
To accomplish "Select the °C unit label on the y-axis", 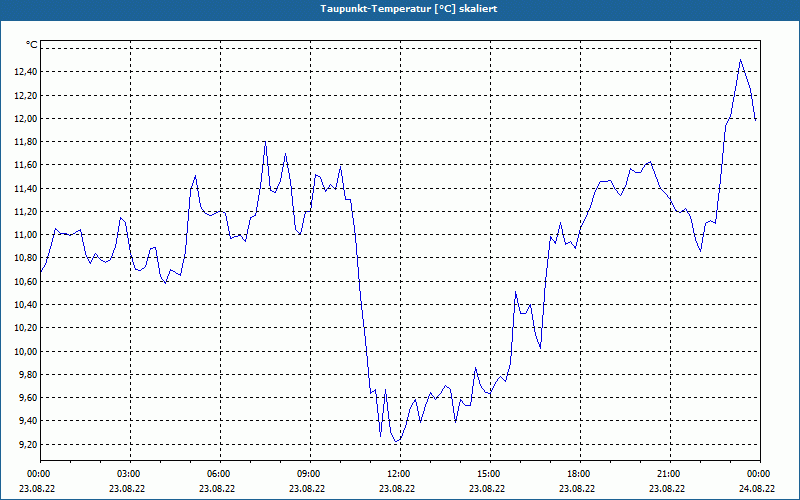I will click(32, 45).
